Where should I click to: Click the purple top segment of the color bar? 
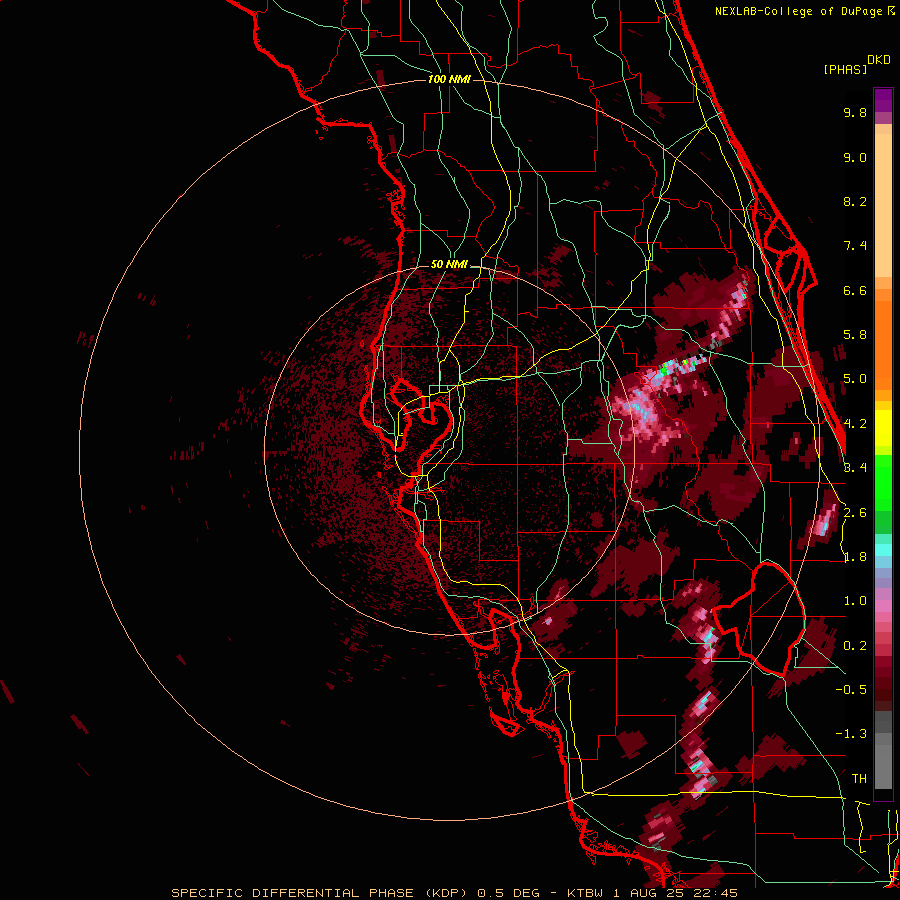click(883, 101)
